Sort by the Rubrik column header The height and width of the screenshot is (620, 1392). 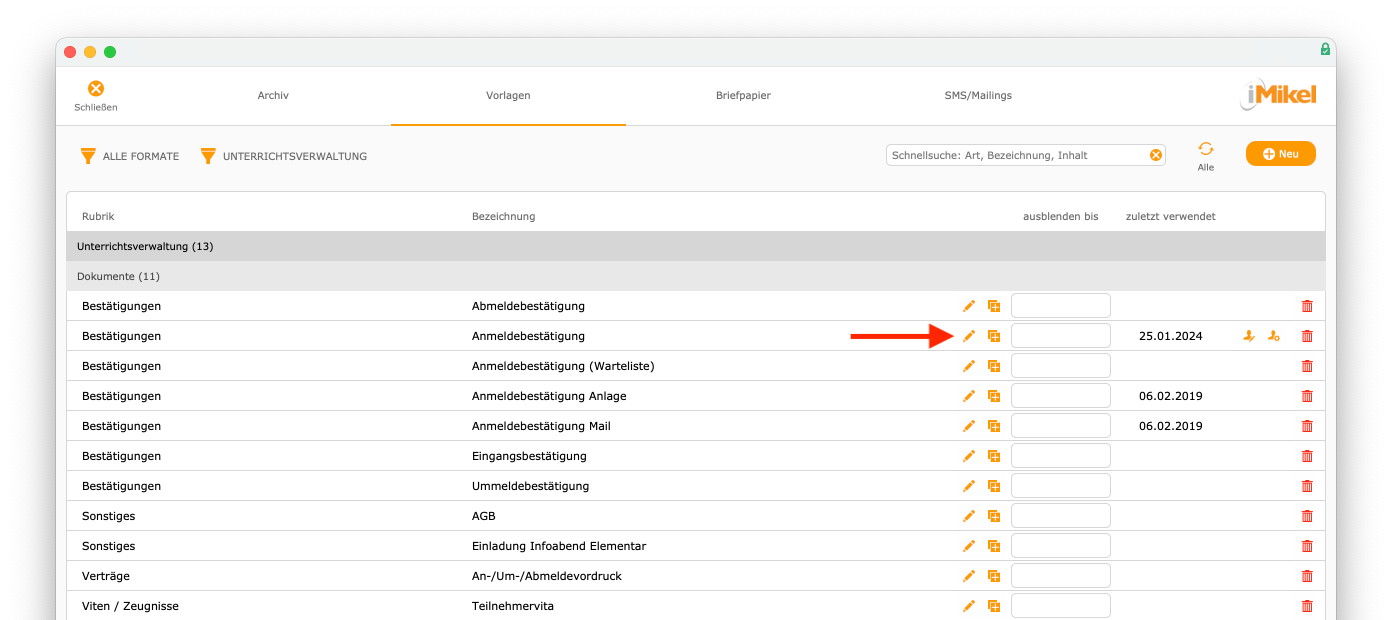pos(98,216)
